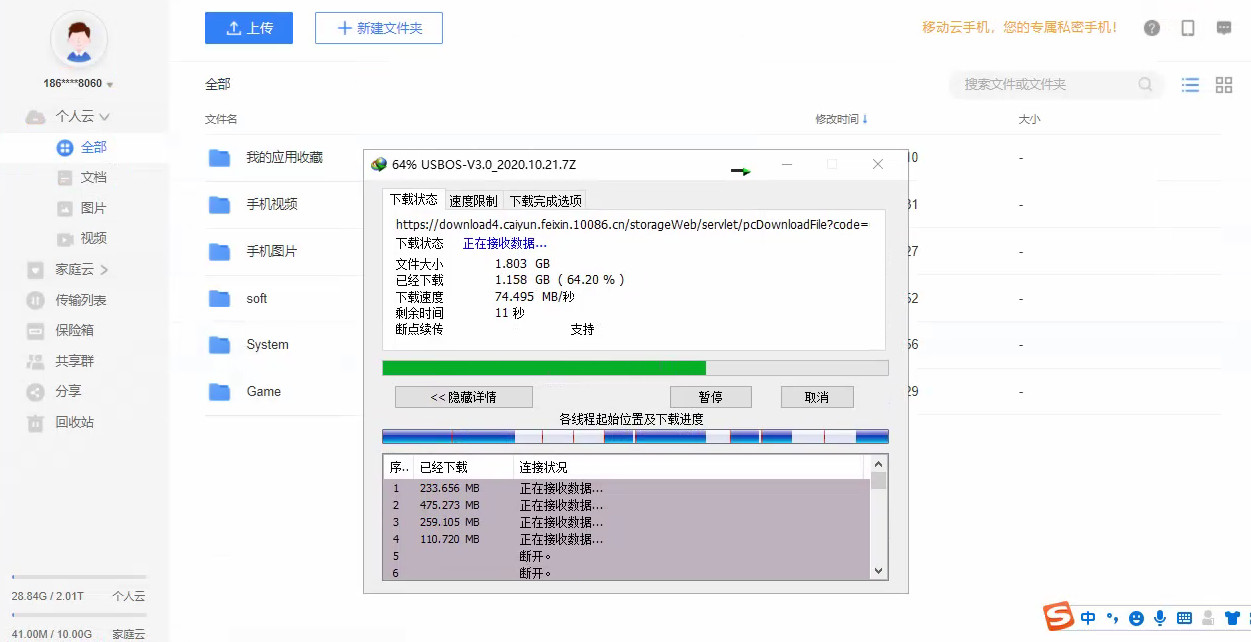Viewport: 1251px width, 642px height.
Task: Click the Sogou voice input microphone
Action: pos(1160,618)
